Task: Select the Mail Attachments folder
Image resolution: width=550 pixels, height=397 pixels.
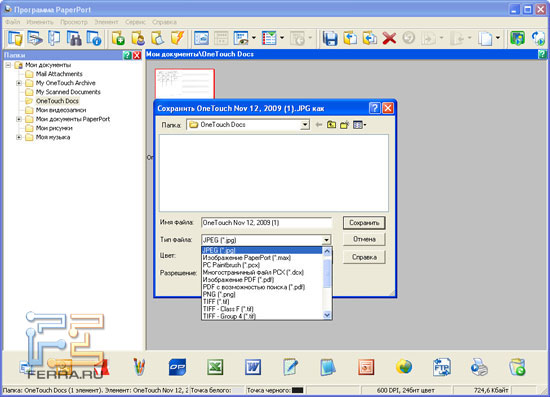Action: point(59,74)
